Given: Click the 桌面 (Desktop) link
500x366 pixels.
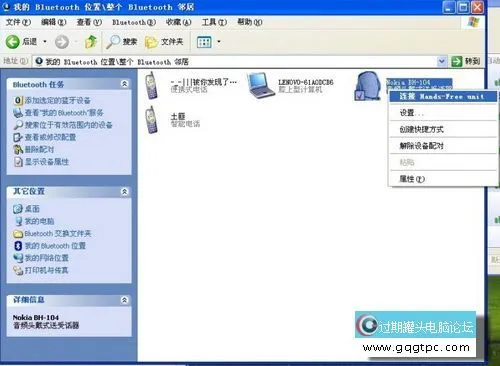Looking at the screenshot, I should [32, 209].
